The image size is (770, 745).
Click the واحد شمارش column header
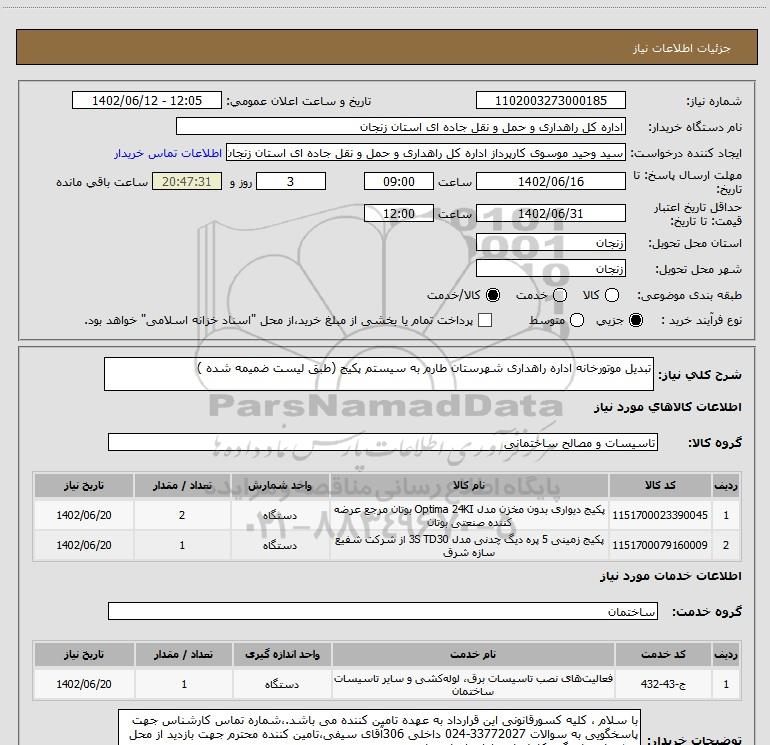click(x=279, y=485)
